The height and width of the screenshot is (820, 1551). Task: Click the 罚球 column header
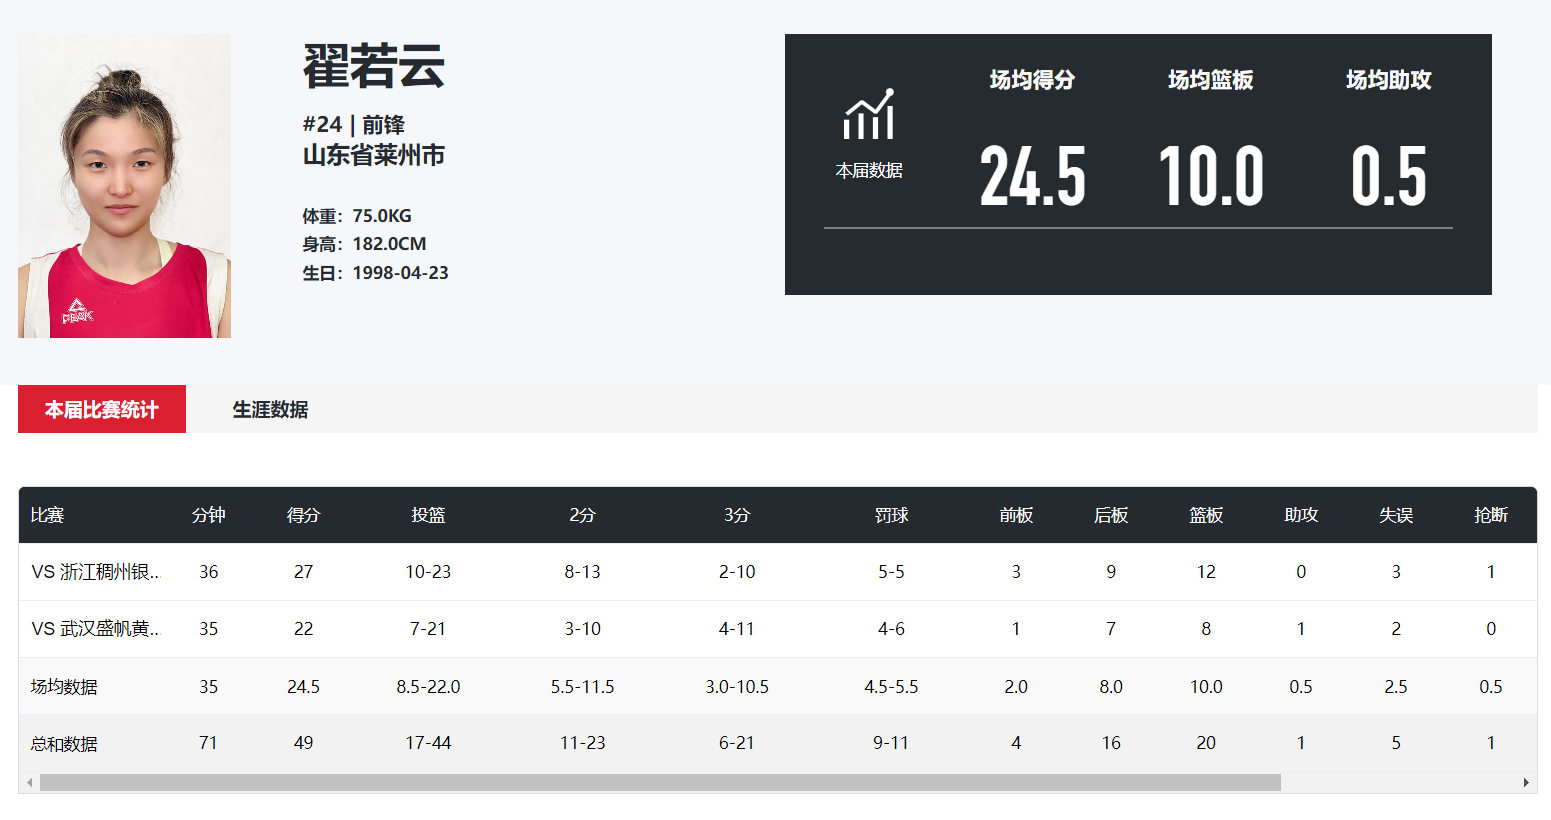point(891,515)
